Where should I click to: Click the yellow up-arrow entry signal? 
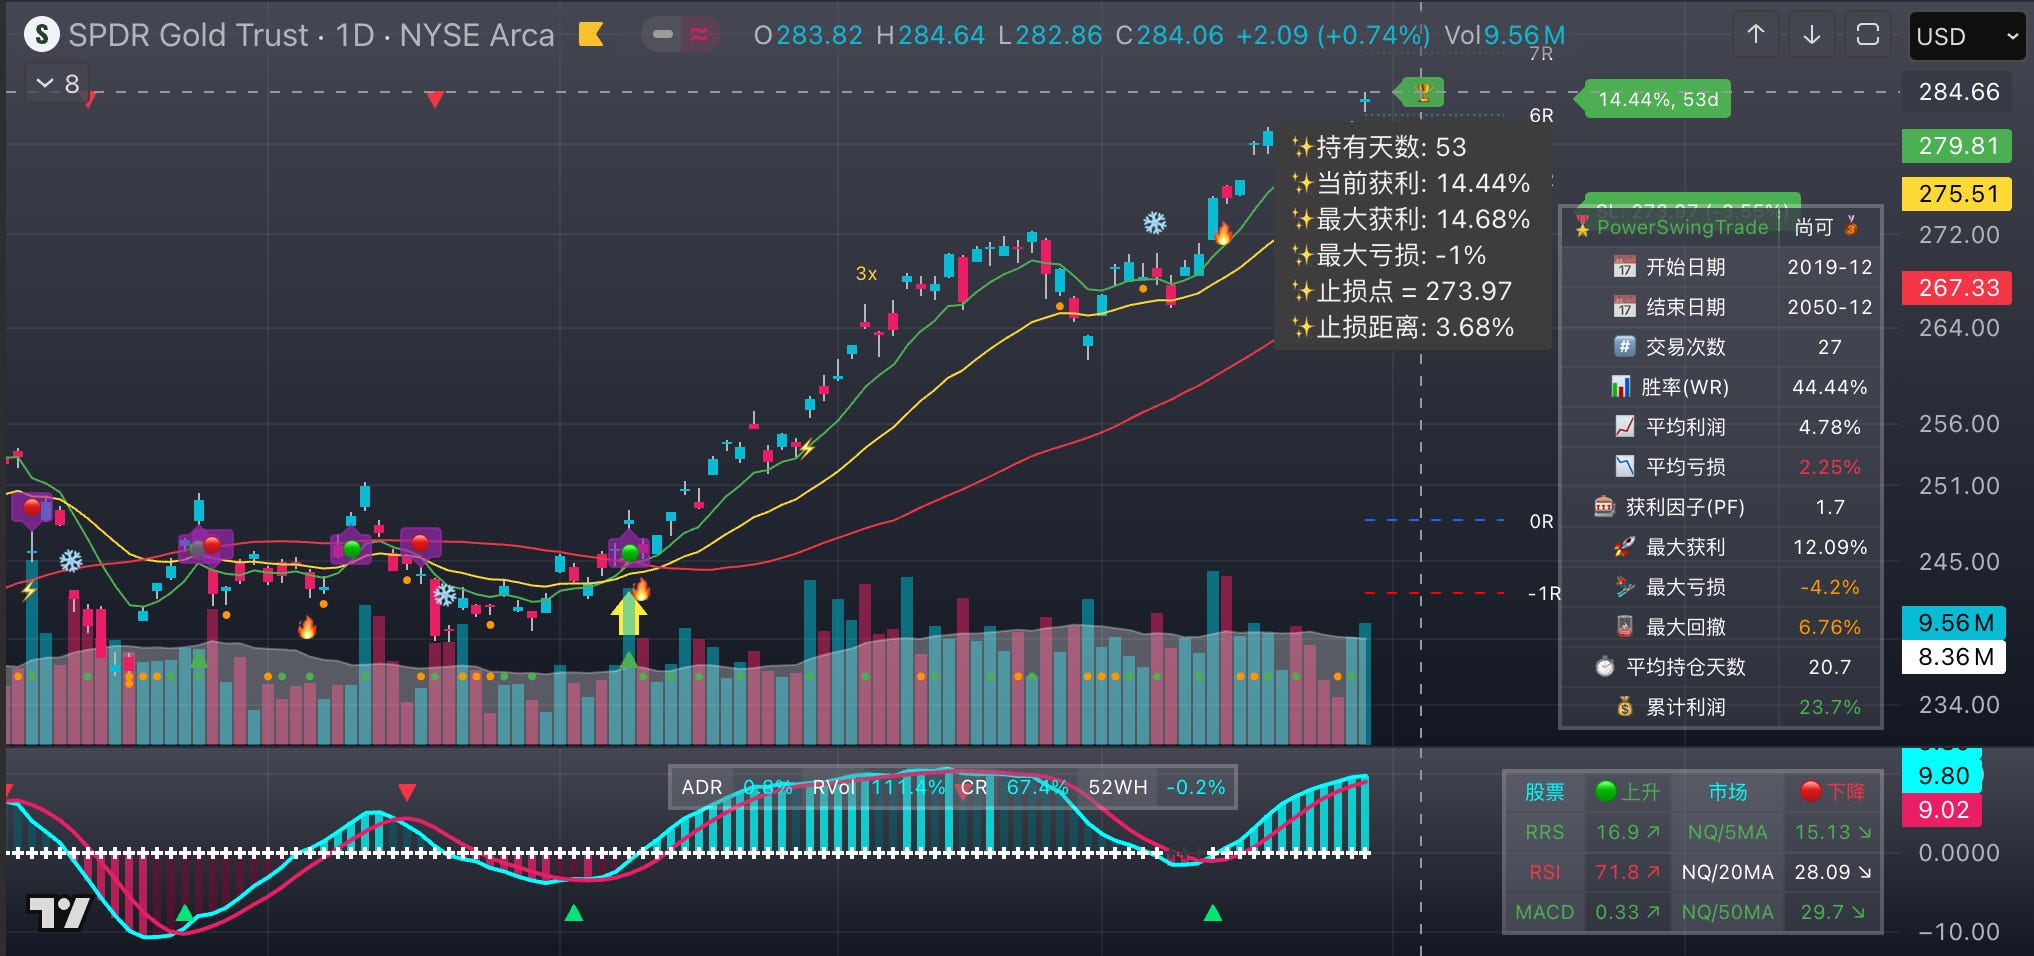click(628, 612)
